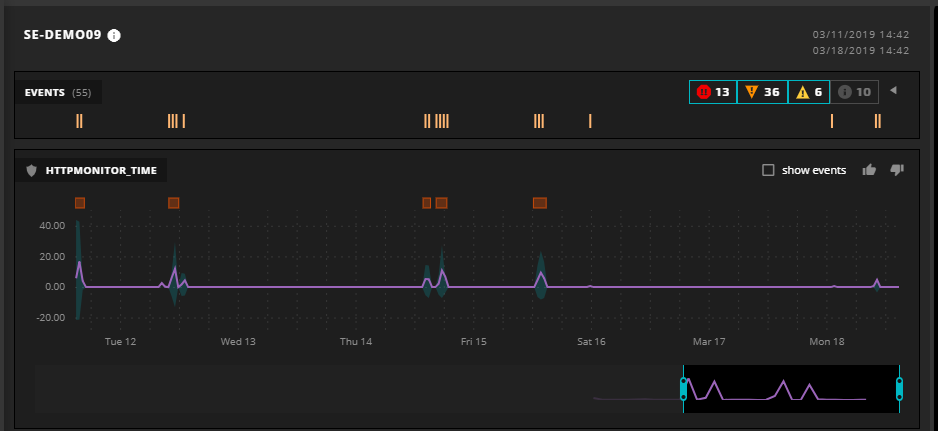
Task: Click the first orange anomaly marker on chart
Action: [x=80, y=203]
